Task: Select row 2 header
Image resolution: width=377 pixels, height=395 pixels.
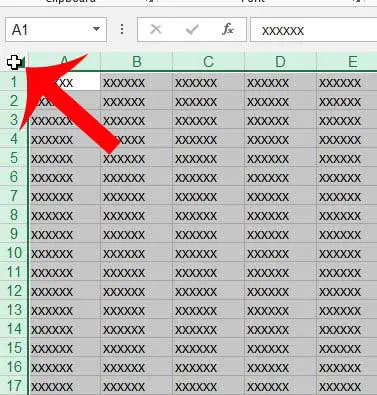Action: tap(14, 101)
